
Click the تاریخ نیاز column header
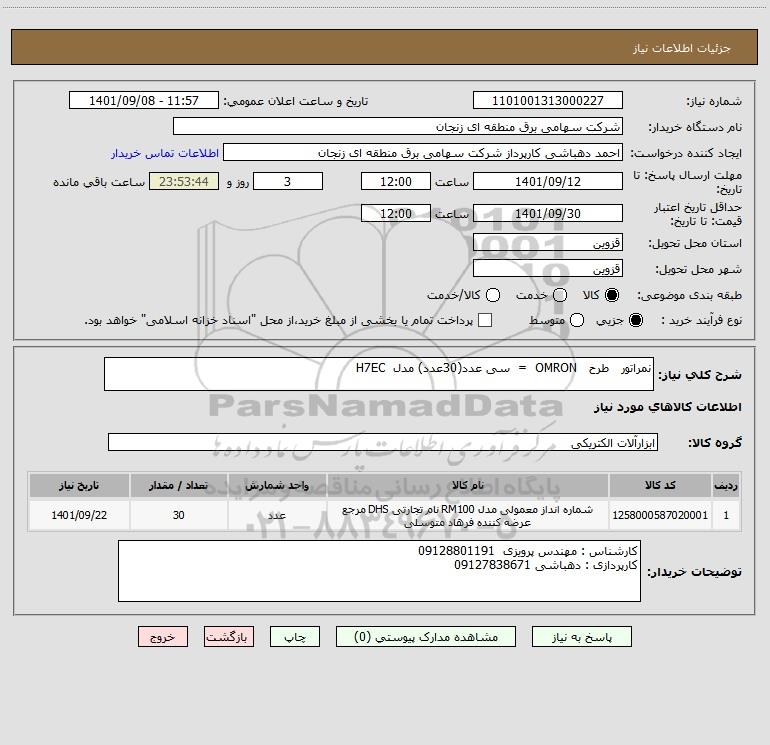point(79,485)
